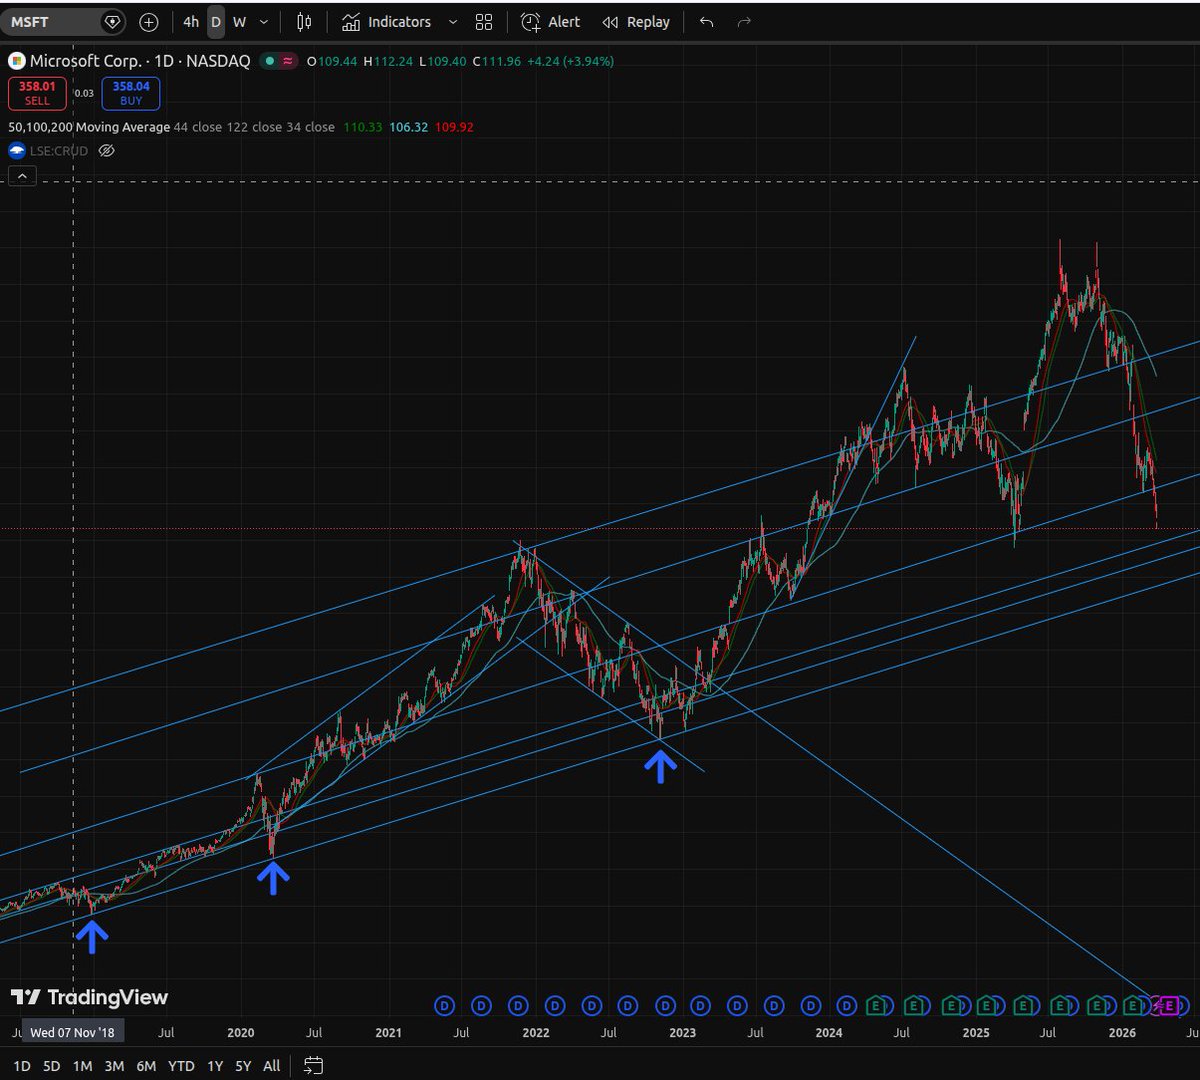The height and width of the screenshot is (1080, 1200).
Task: Click the purple earnings E marker
Action: pyautogui.click(x=1170, y=1005)
